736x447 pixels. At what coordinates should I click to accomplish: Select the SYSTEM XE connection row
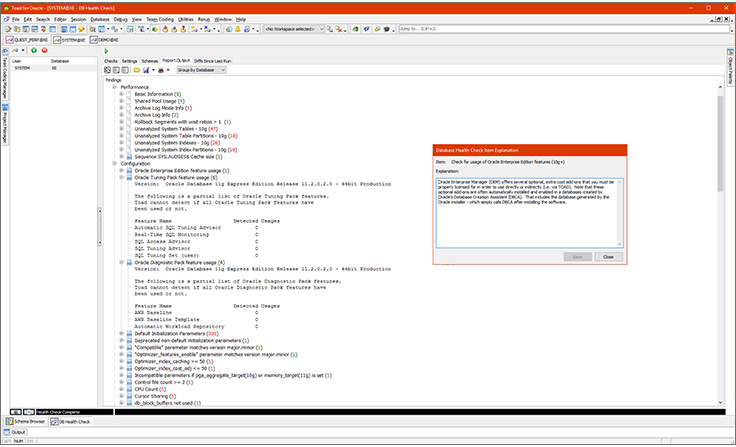(53, 68)
